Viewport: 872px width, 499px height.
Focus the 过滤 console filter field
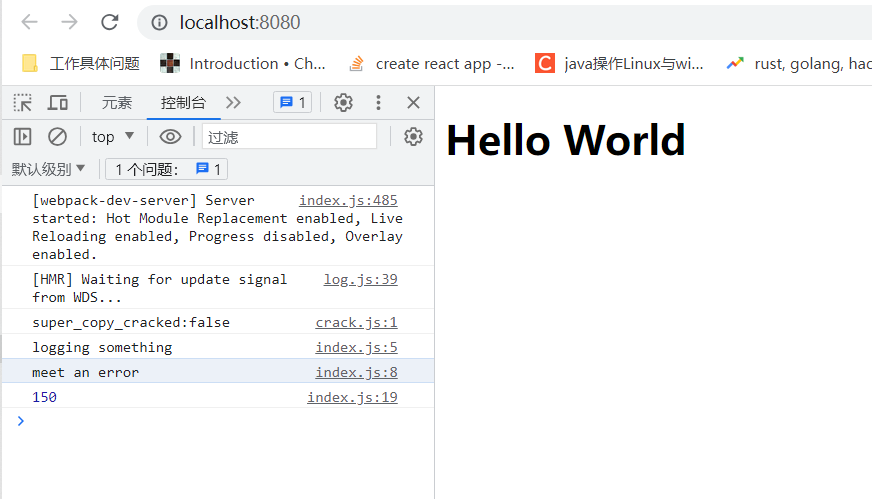coord(289,137)
